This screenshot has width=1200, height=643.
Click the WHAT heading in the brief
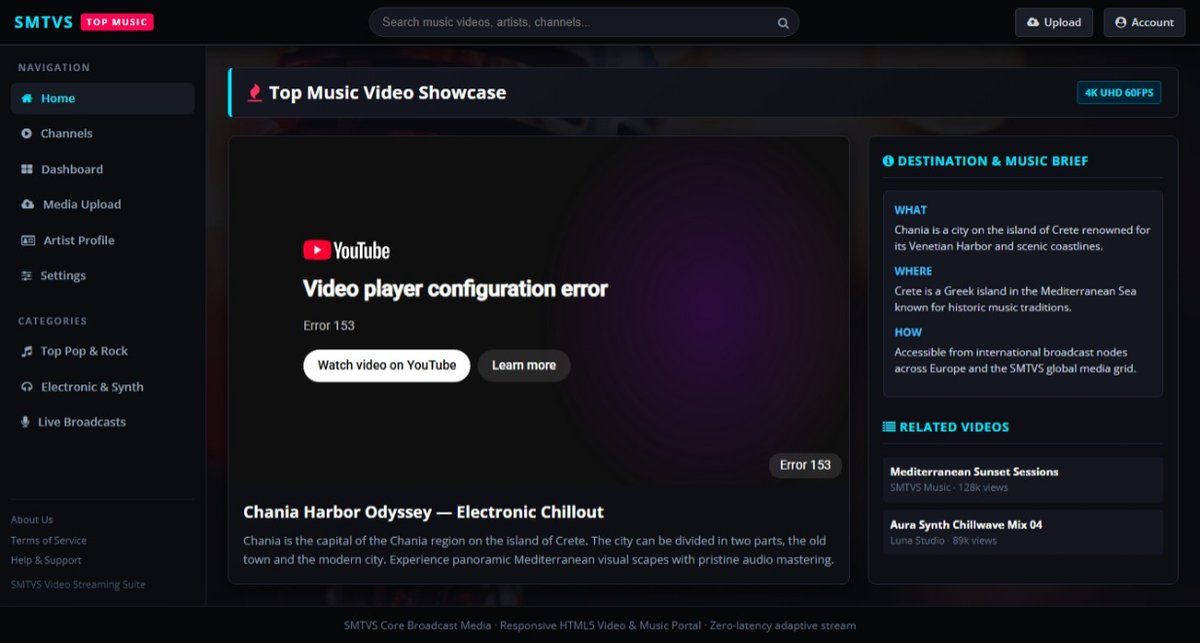coord(911,210)
